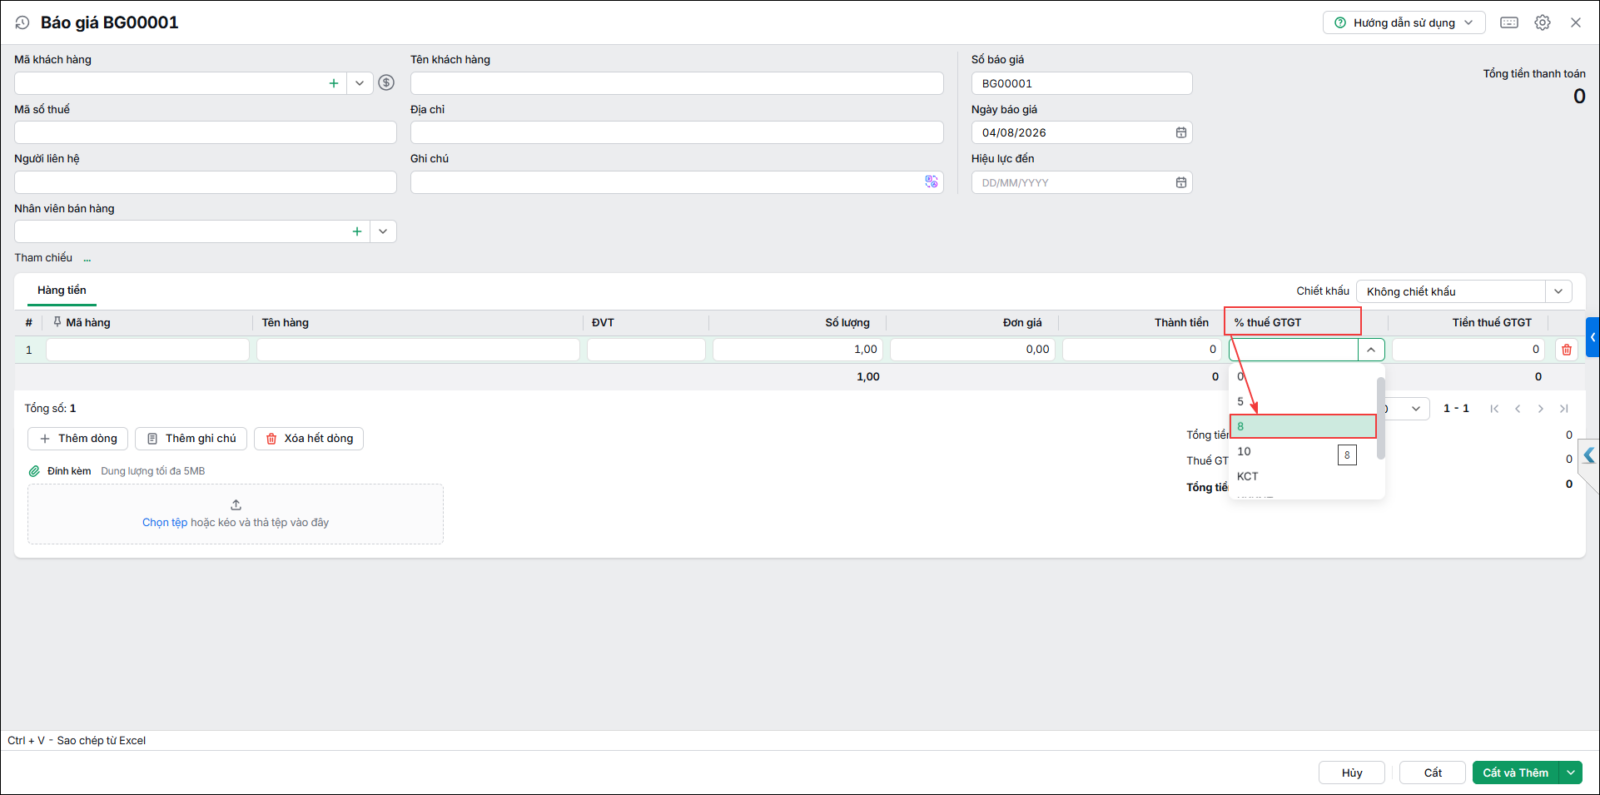Click Tên hàng cell in row 1
Screen dimensions: 1600x795
tap(418, 349)
